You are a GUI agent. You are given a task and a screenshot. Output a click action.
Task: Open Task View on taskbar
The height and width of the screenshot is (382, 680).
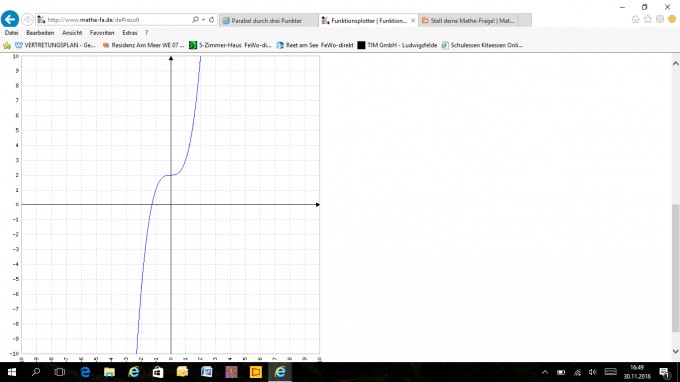tap(60, 372)
